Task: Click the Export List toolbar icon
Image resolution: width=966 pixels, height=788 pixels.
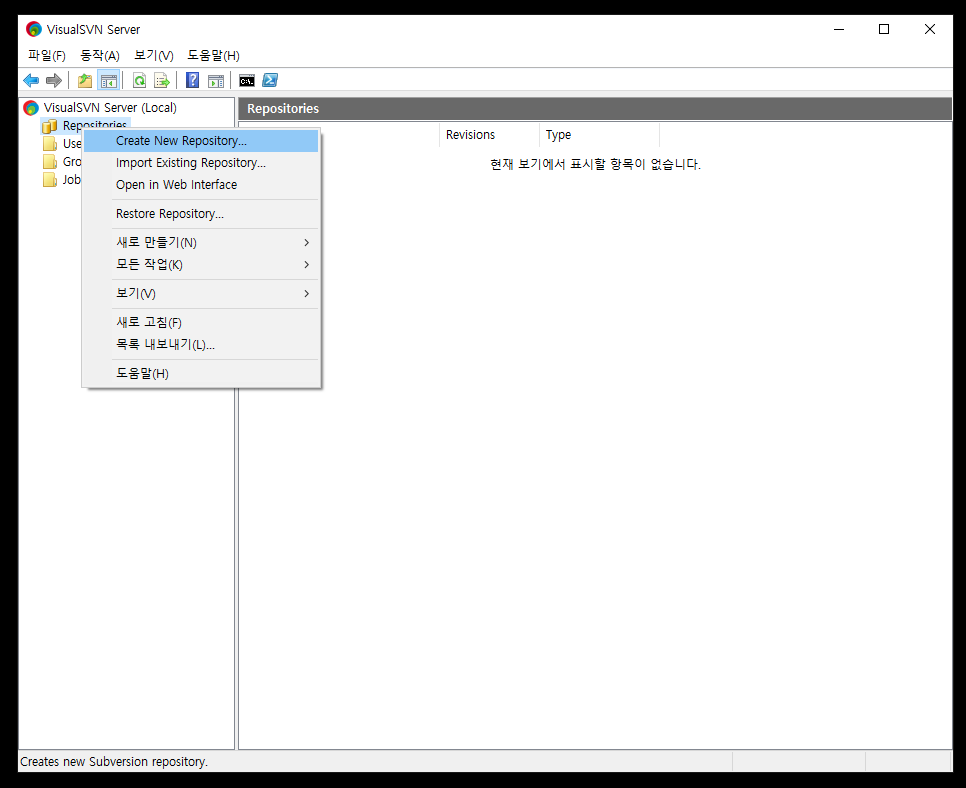Action: pyautogui.click(x=162, y=80)
